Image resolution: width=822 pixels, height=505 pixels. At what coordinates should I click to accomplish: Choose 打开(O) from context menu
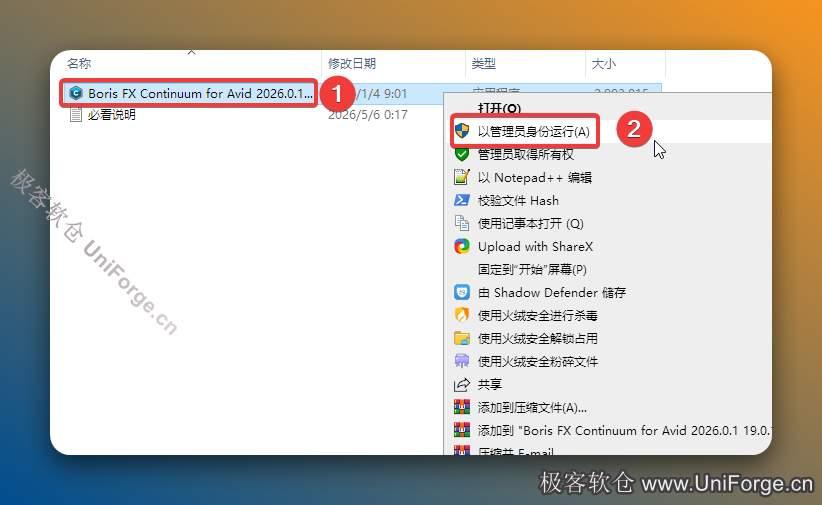pyautogui.click(x=499, y=109)
